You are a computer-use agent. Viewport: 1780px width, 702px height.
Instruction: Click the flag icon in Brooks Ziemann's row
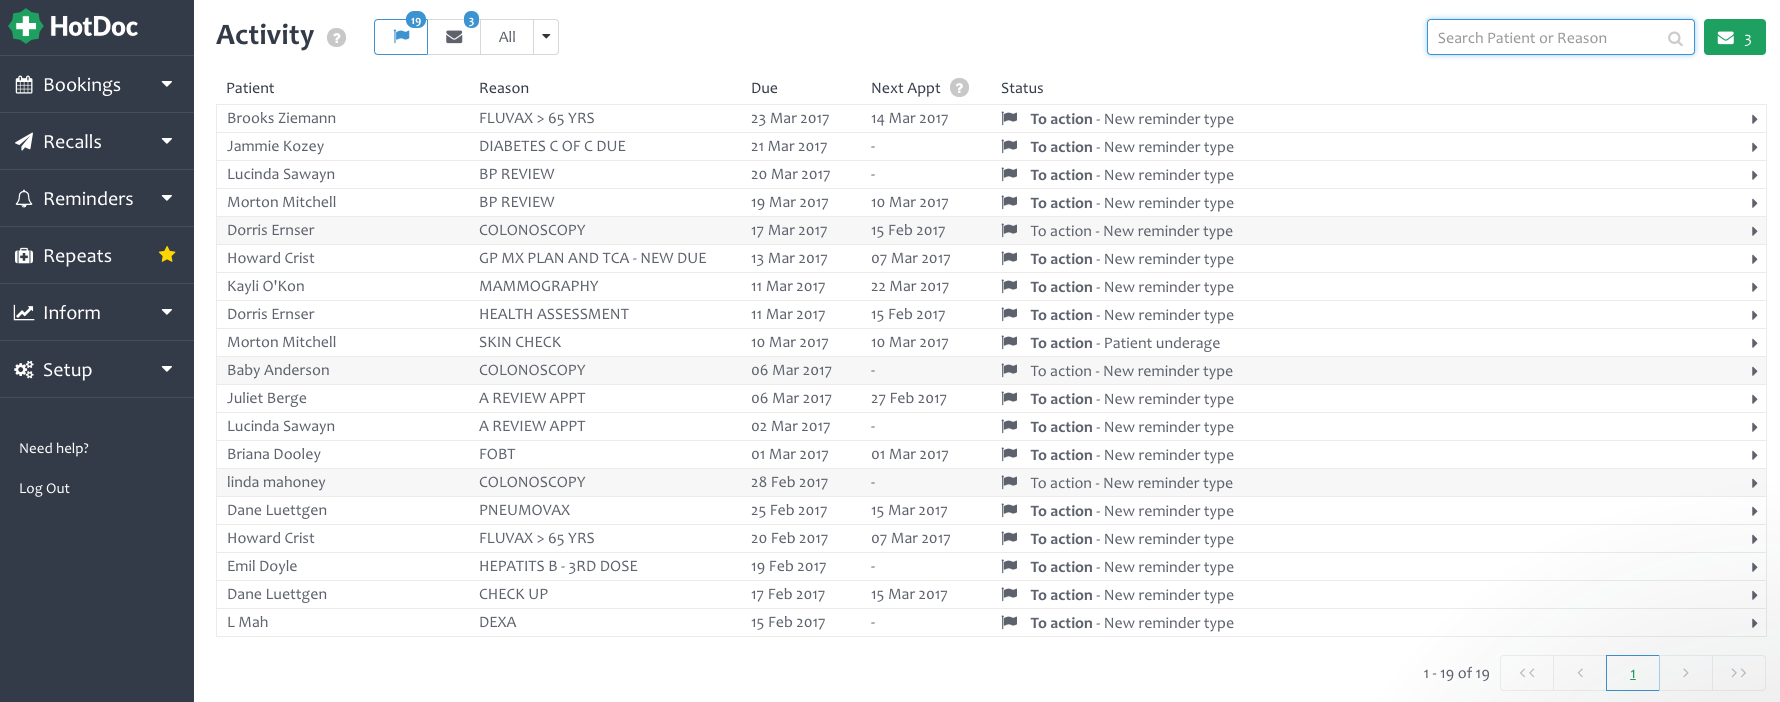[1010, 118]
